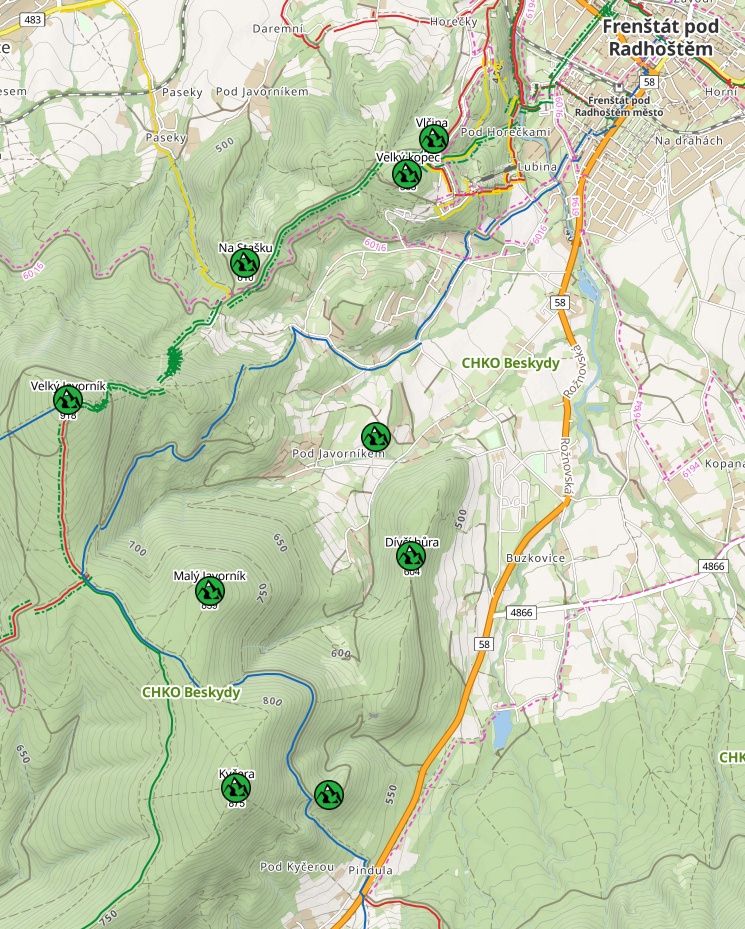The width and height of the screenshot is (745, 929).
Task: Click the Na drahách locality label
Action: [x=689, y=141]
